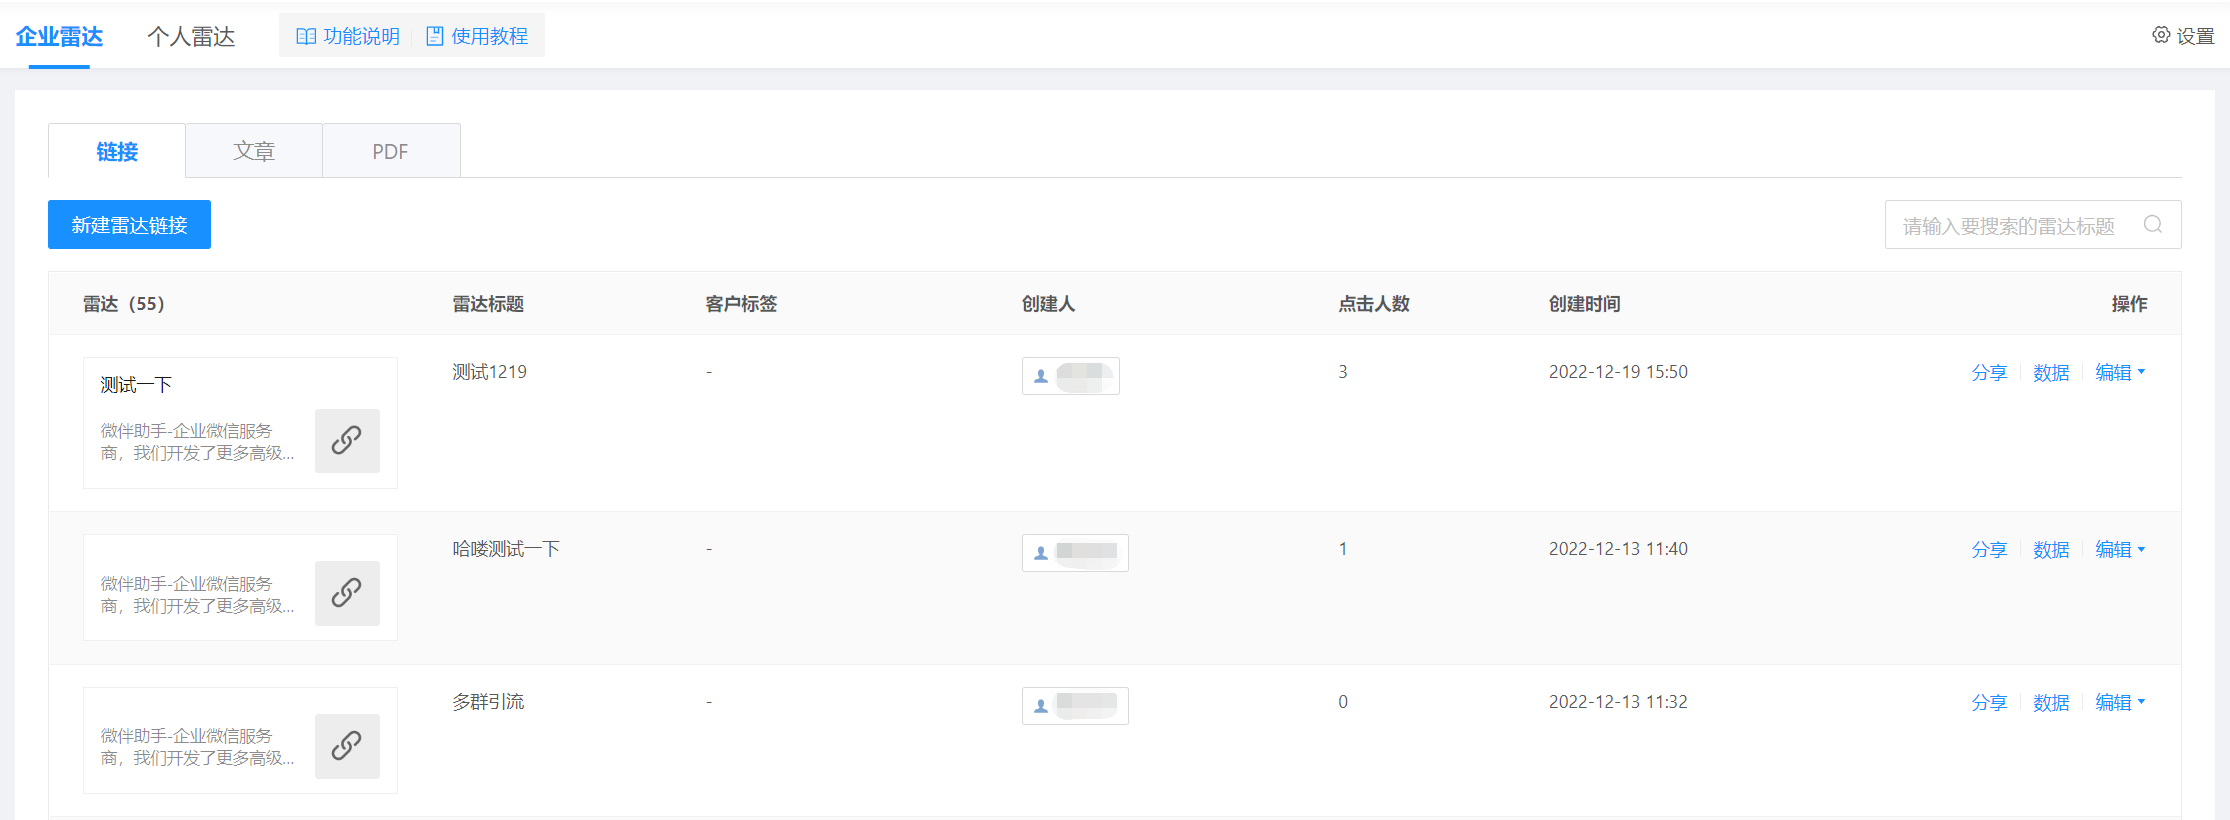Viewport: 2230px width, 820px height.
Task: Open 数据 for 哈喽测试一下 row
Action: (x=2051, y=549)
